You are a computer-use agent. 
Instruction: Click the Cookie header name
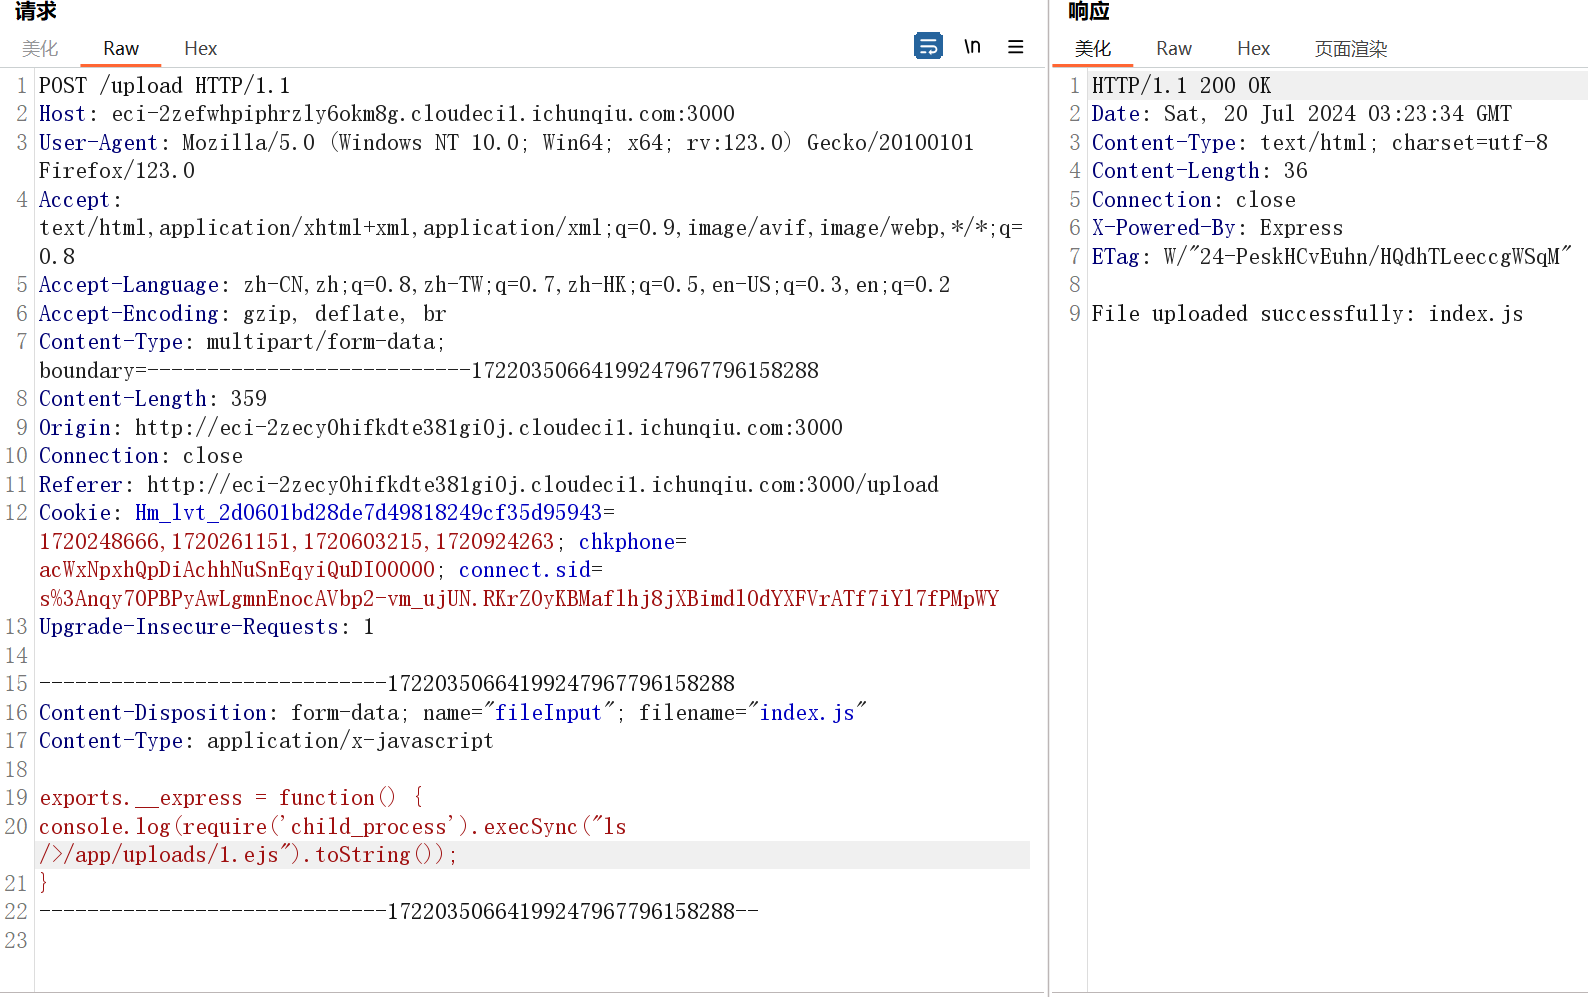(74, 513)
